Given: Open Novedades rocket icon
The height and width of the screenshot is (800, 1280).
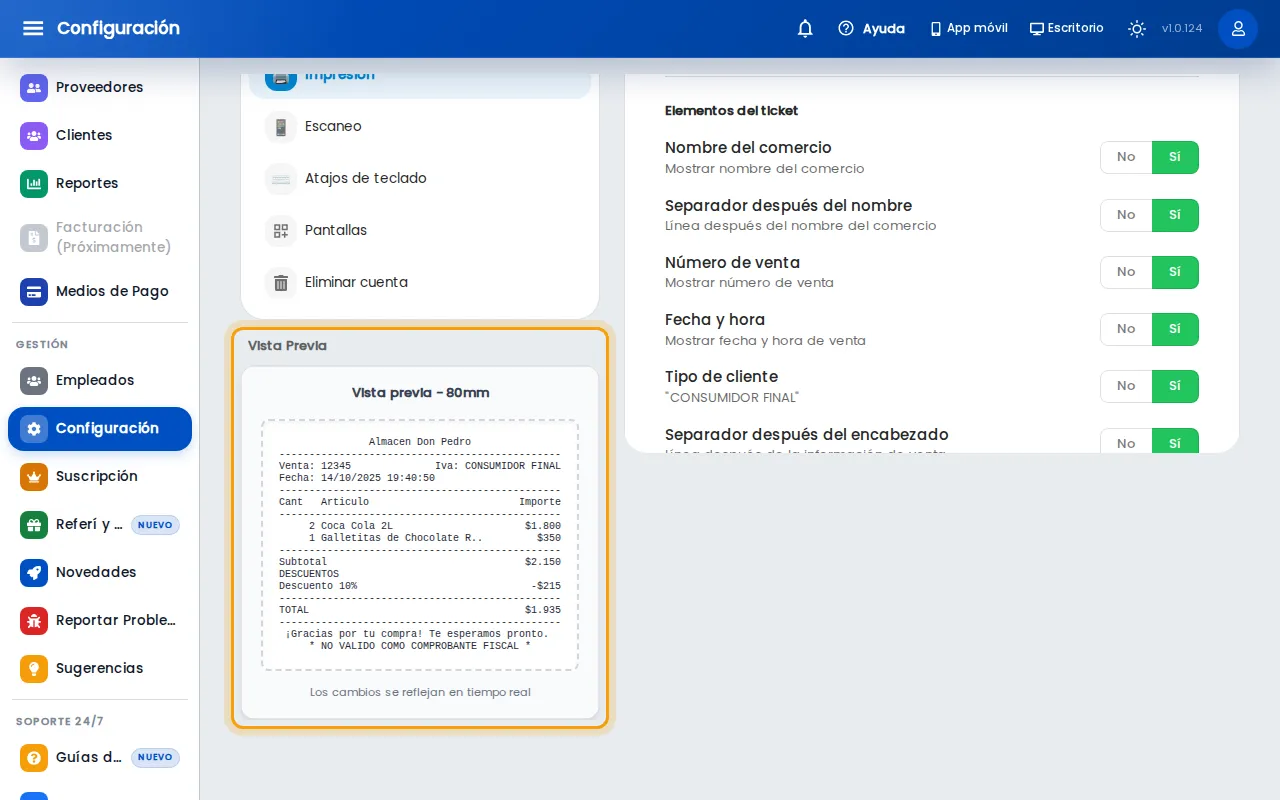Looking at the screenshot, I should click(34, 572).
